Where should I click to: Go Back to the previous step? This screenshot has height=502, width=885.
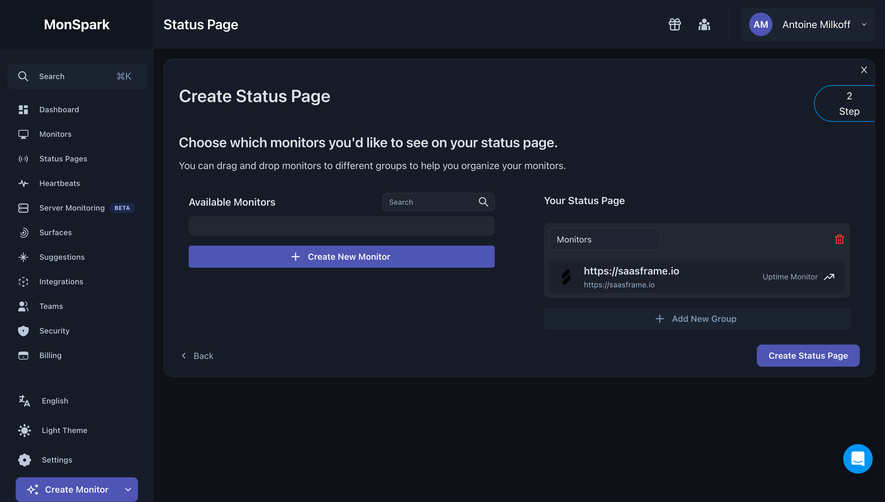(197, 356)
